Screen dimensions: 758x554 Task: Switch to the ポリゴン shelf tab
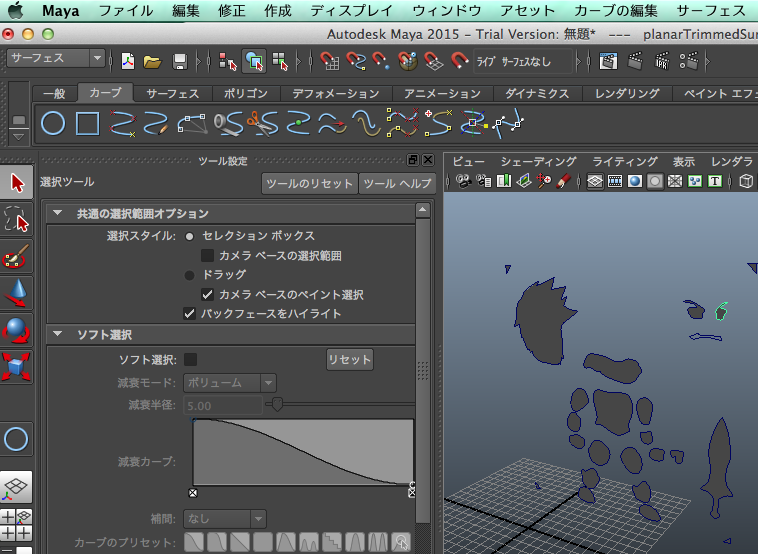tap(246, 93)
